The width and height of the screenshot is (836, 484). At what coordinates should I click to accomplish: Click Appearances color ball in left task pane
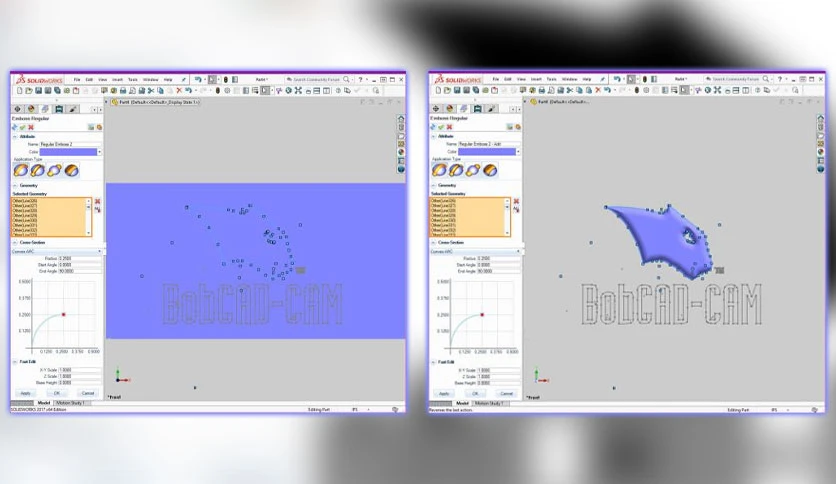[x=401, y=152]
